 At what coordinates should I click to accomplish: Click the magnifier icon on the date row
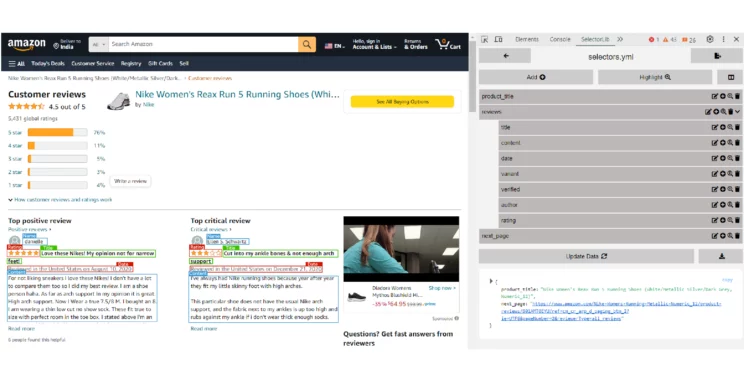730,158
